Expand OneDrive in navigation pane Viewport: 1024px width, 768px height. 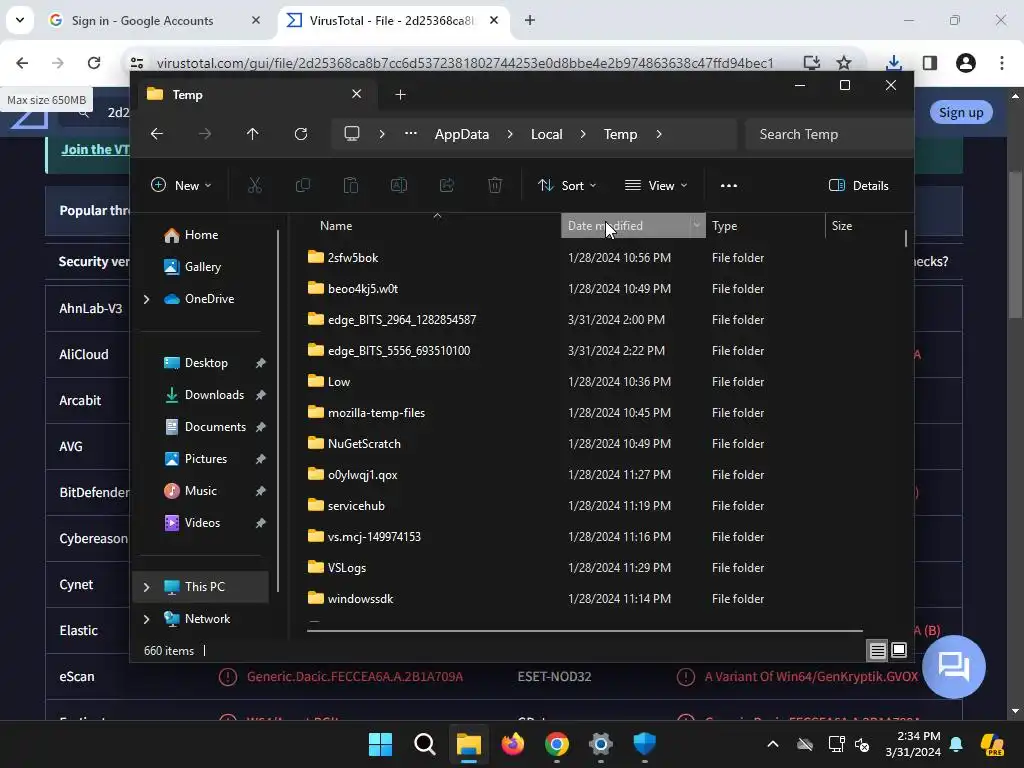click(146, 299)
